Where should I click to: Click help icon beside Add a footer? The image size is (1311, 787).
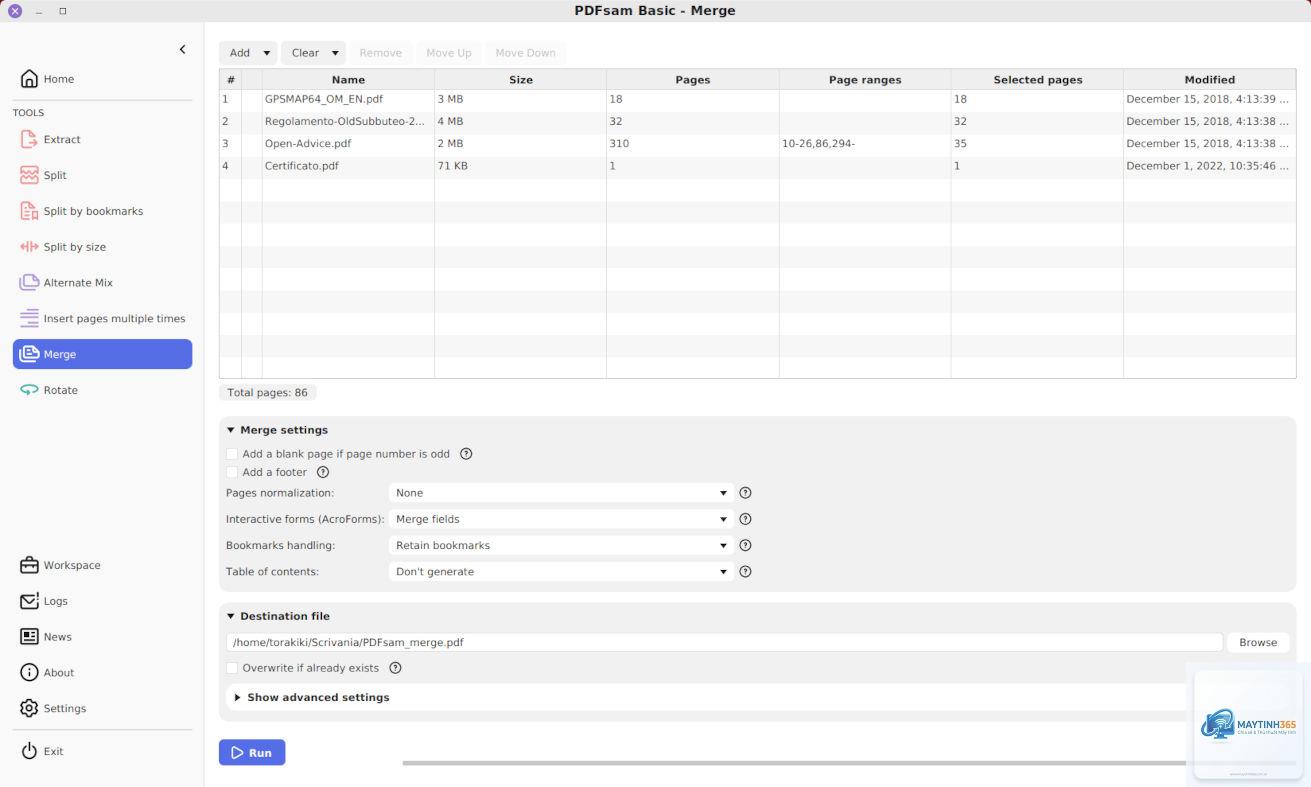[323, 472]
